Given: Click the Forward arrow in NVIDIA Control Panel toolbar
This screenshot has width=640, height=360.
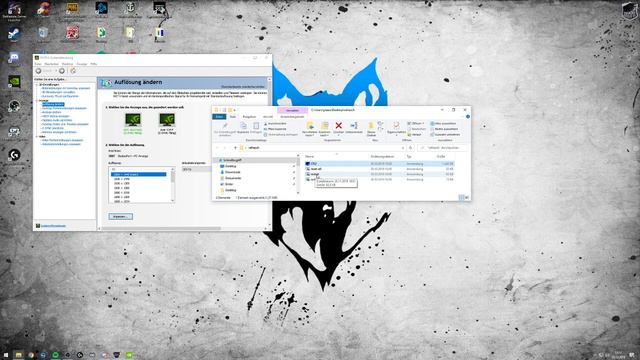Looking at the screenshot, I should click(x=62, y=71).
